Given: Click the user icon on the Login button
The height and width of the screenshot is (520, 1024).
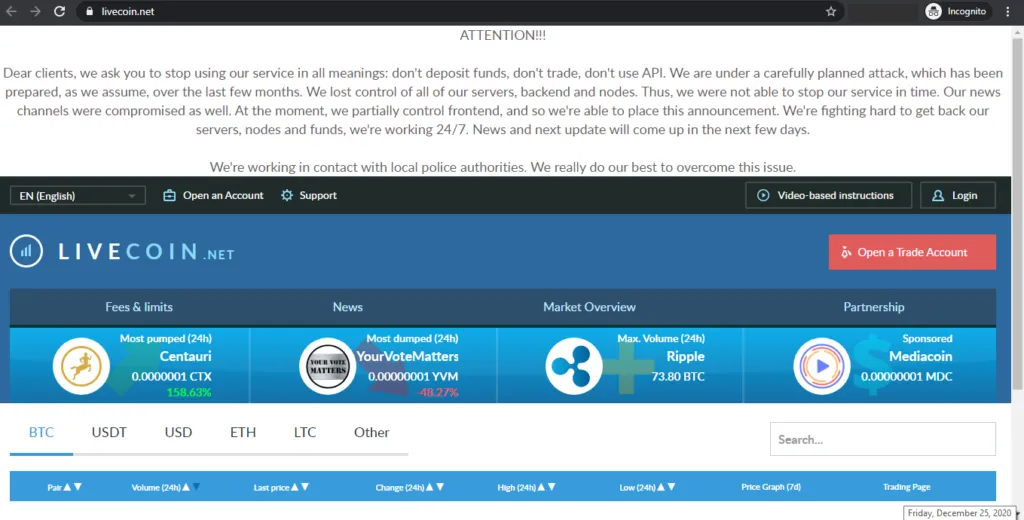Looking at the screenshot, I should (938, 195).
